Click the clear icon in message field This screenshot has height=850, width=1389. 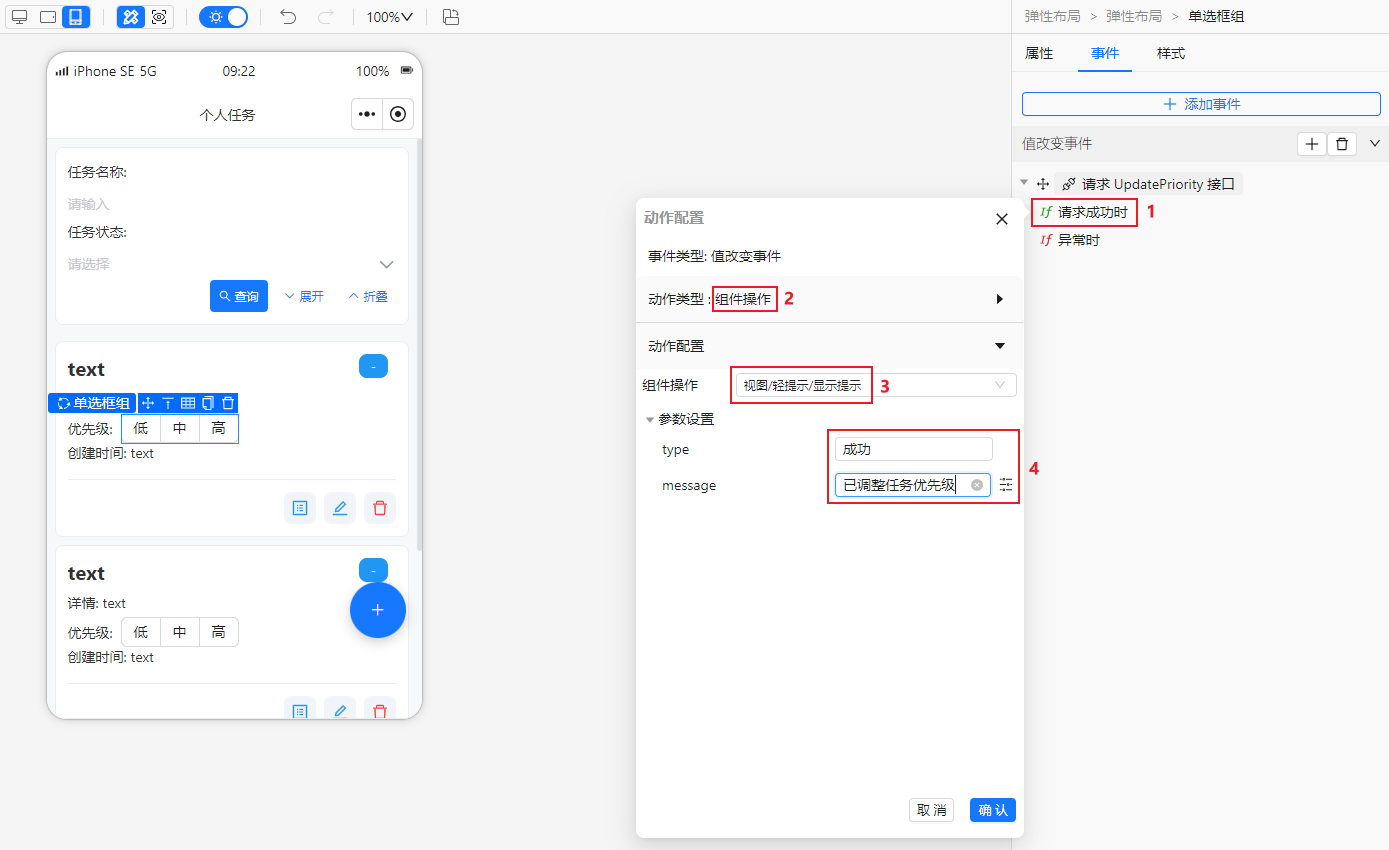click(x=977, y=485)
